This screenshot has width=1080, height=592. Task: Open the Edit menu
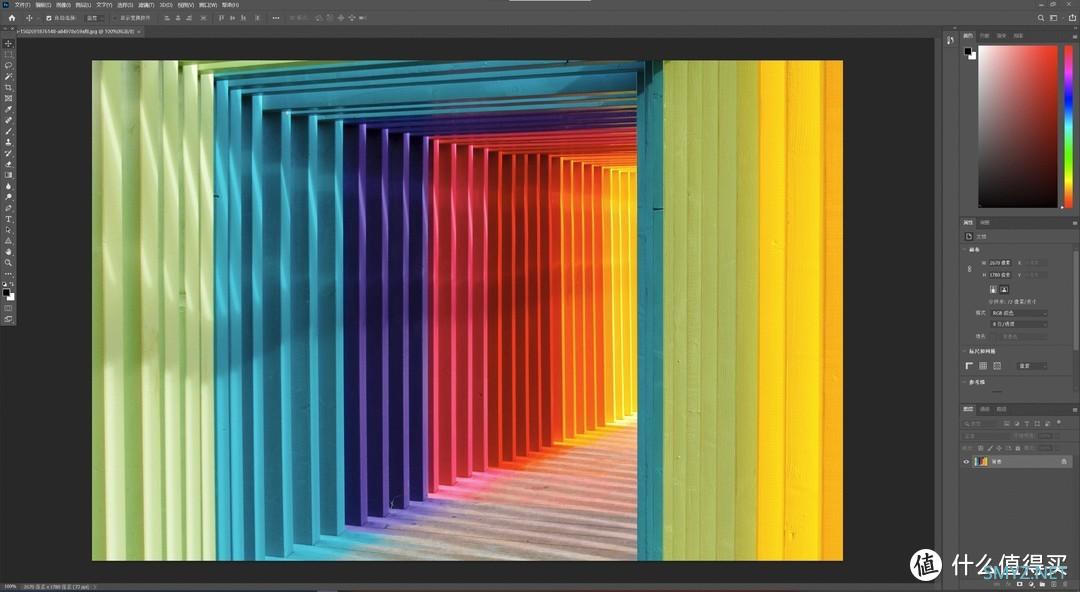[43, 5]
